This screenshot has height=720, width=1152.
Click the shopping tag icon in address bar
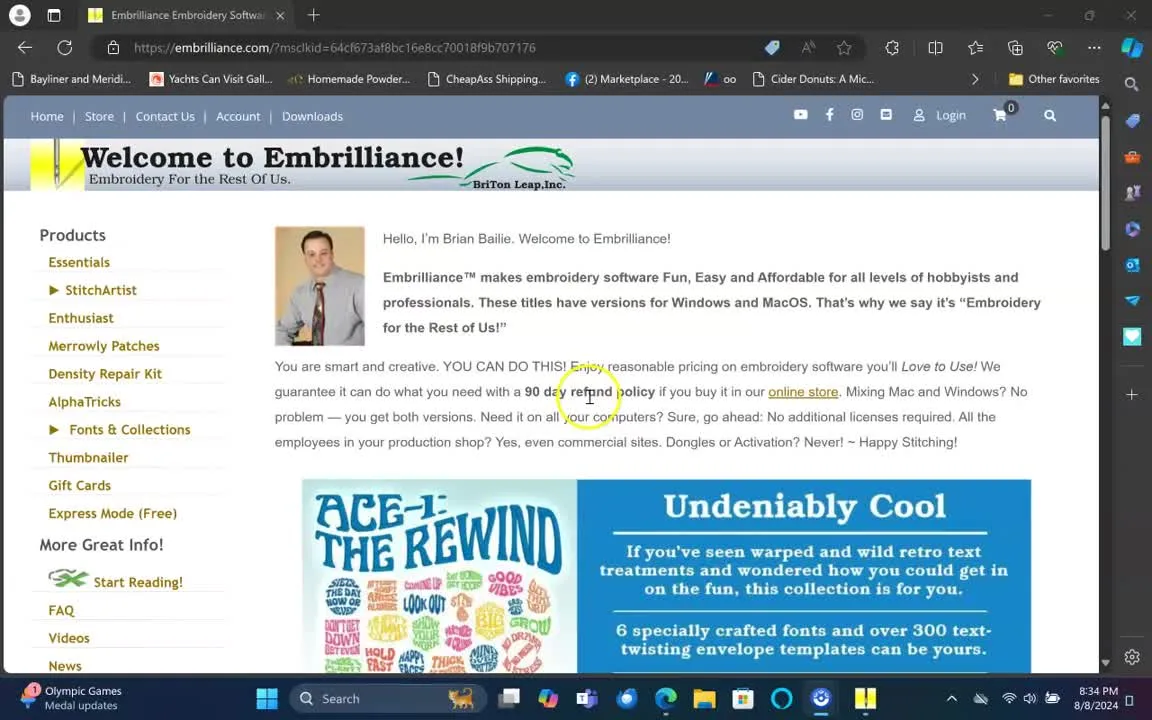click(772, 48)
